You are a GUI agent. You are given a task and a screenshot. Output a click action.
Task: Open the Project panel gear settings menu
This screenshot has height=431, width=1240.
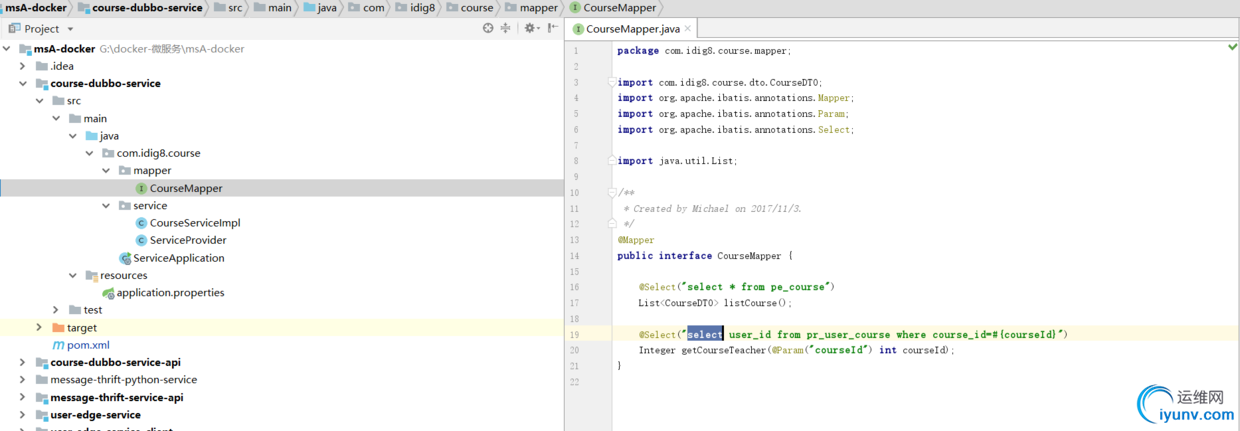[531, 29]
